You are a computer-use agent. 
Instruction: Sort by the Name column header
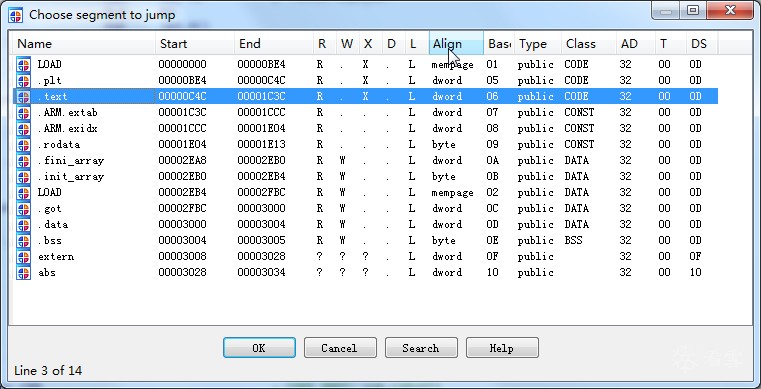83,44
